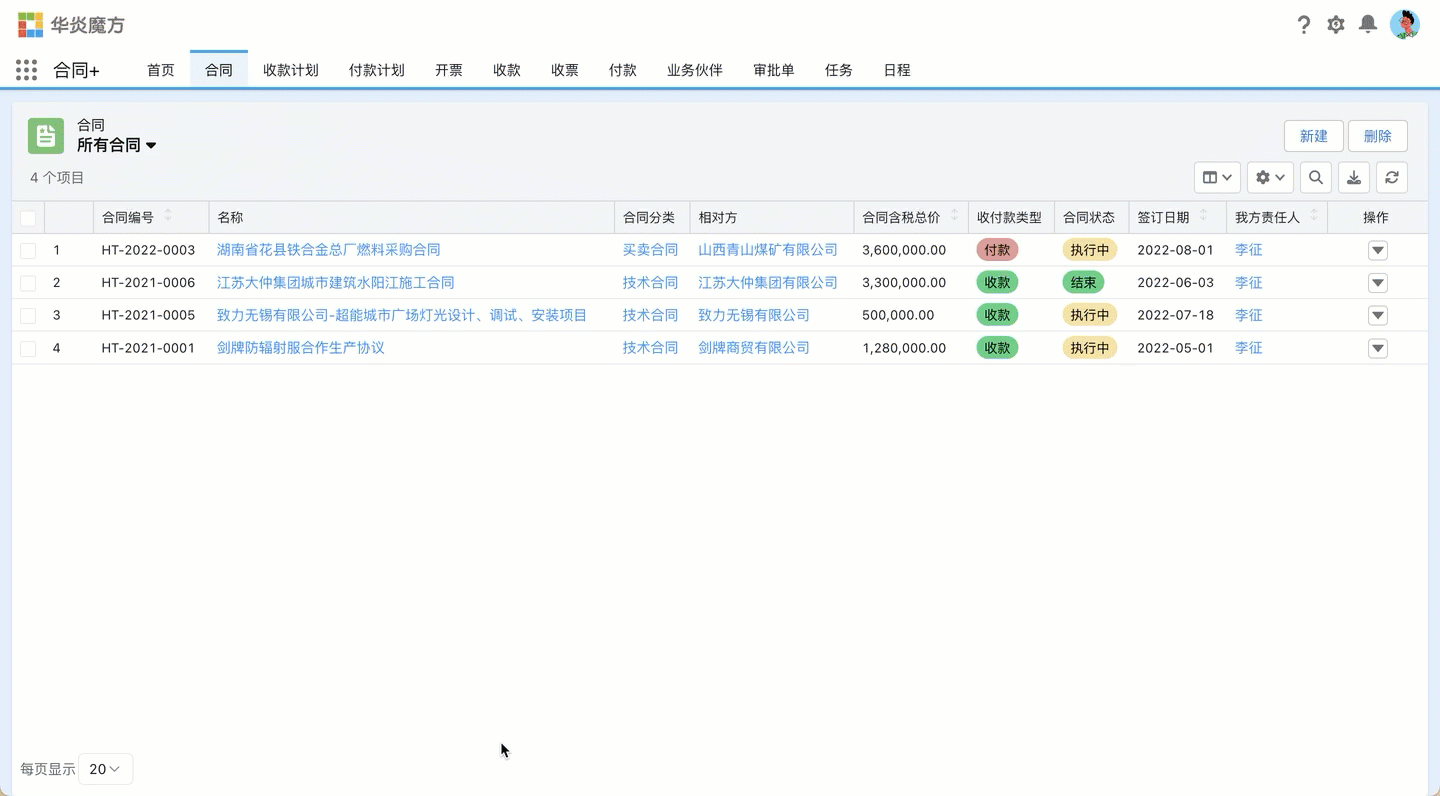Open the list view settings gear icon
The image size is (1440, 796).
point(1269,177)
